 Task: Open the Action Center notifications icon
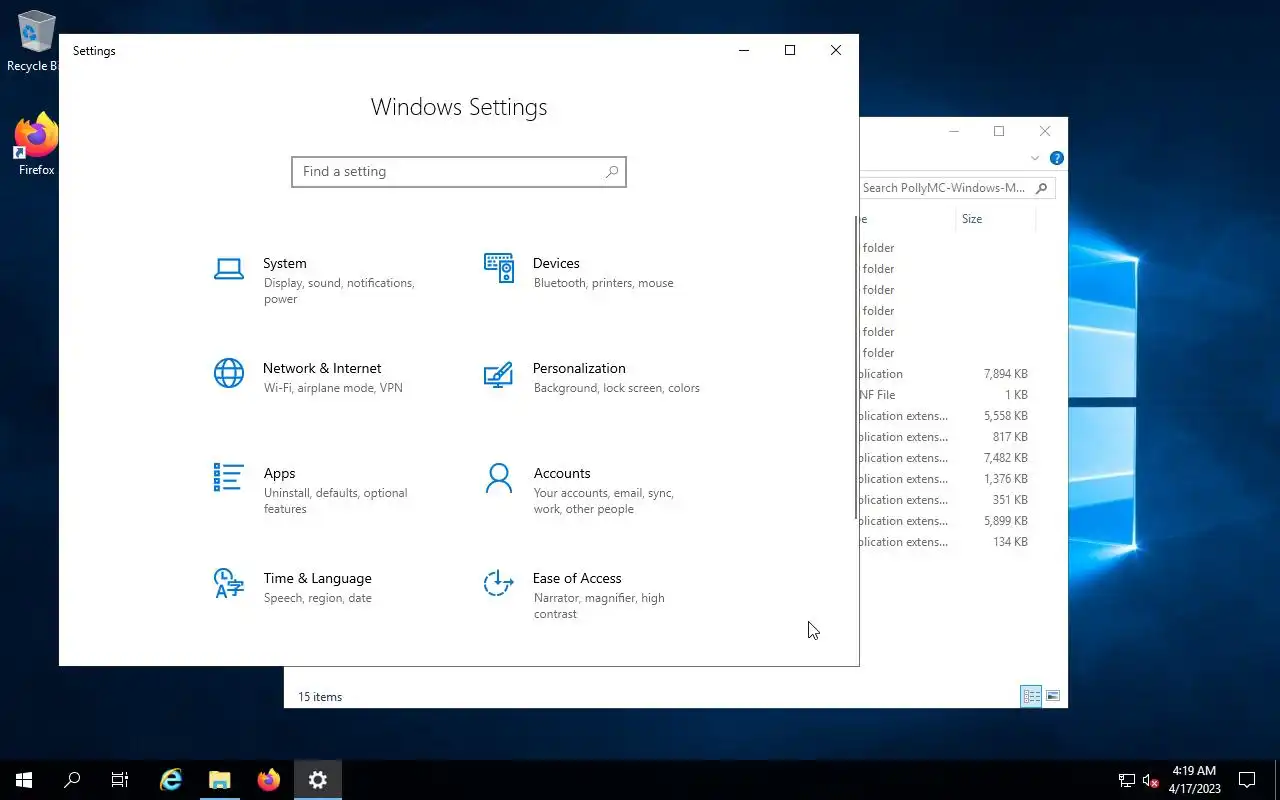point(1247,780)
